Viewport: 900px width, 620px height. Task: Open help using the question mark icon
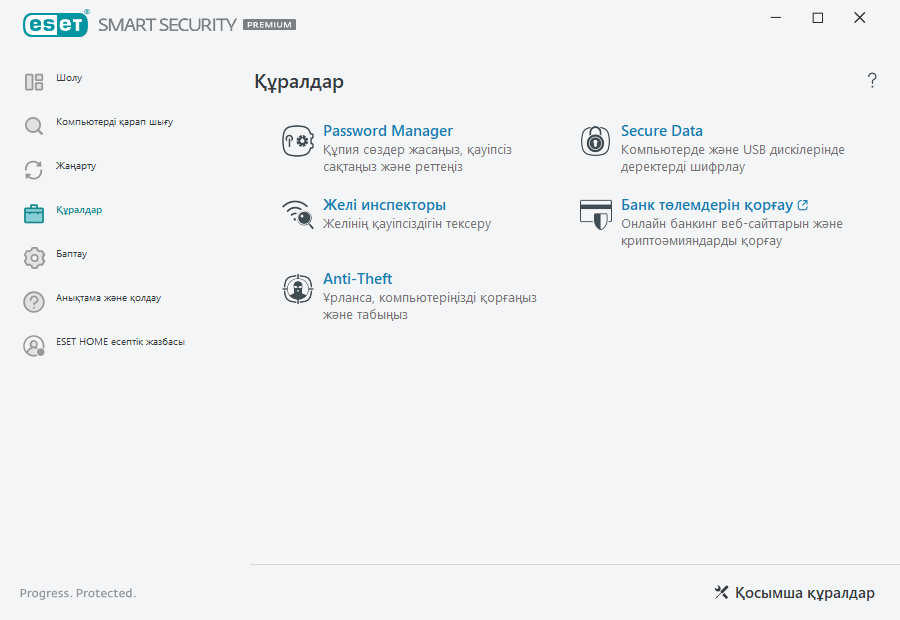coord(871,80)
